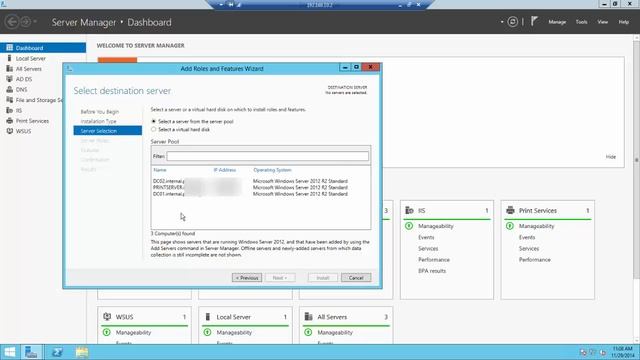
Task: Click Performance in the IIS tile
Action: pyautogui.click(x=434, y=260)
